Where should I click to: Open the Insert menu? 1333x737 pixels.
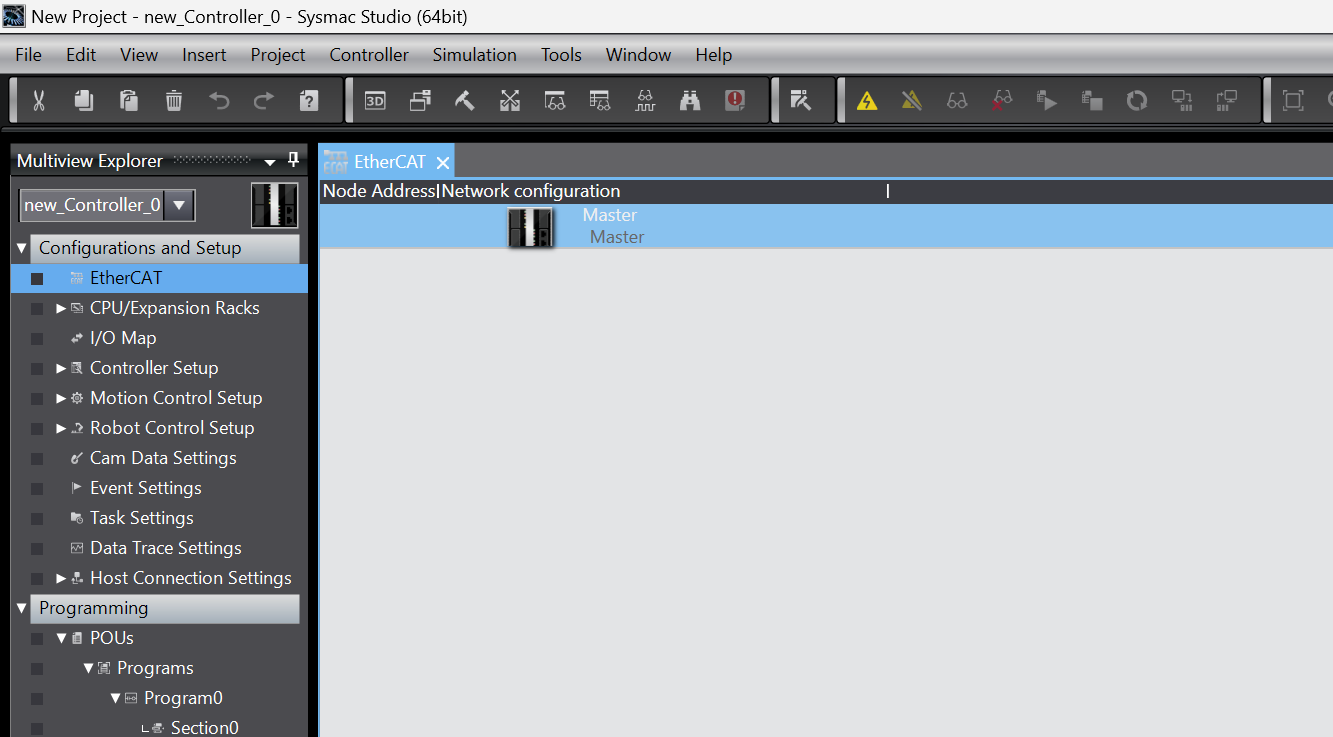tap(204, 55)
